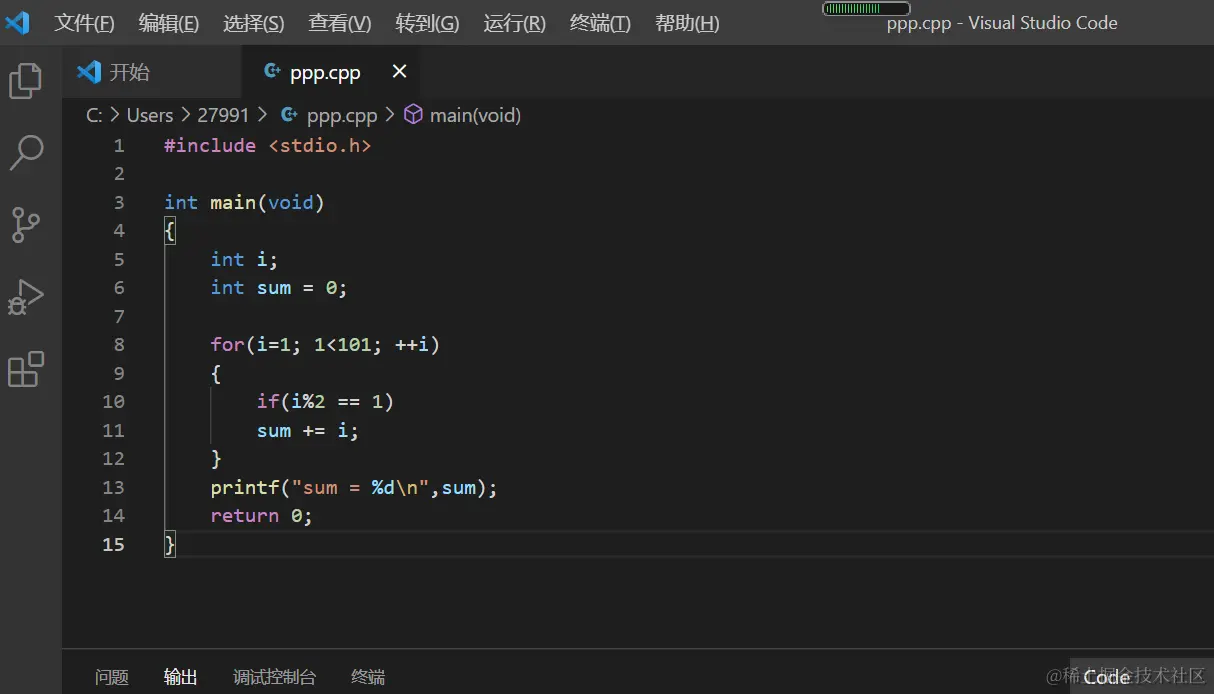1214x694 pixels.
Task: Open the Extensions view
Action: tap(26, 369)
